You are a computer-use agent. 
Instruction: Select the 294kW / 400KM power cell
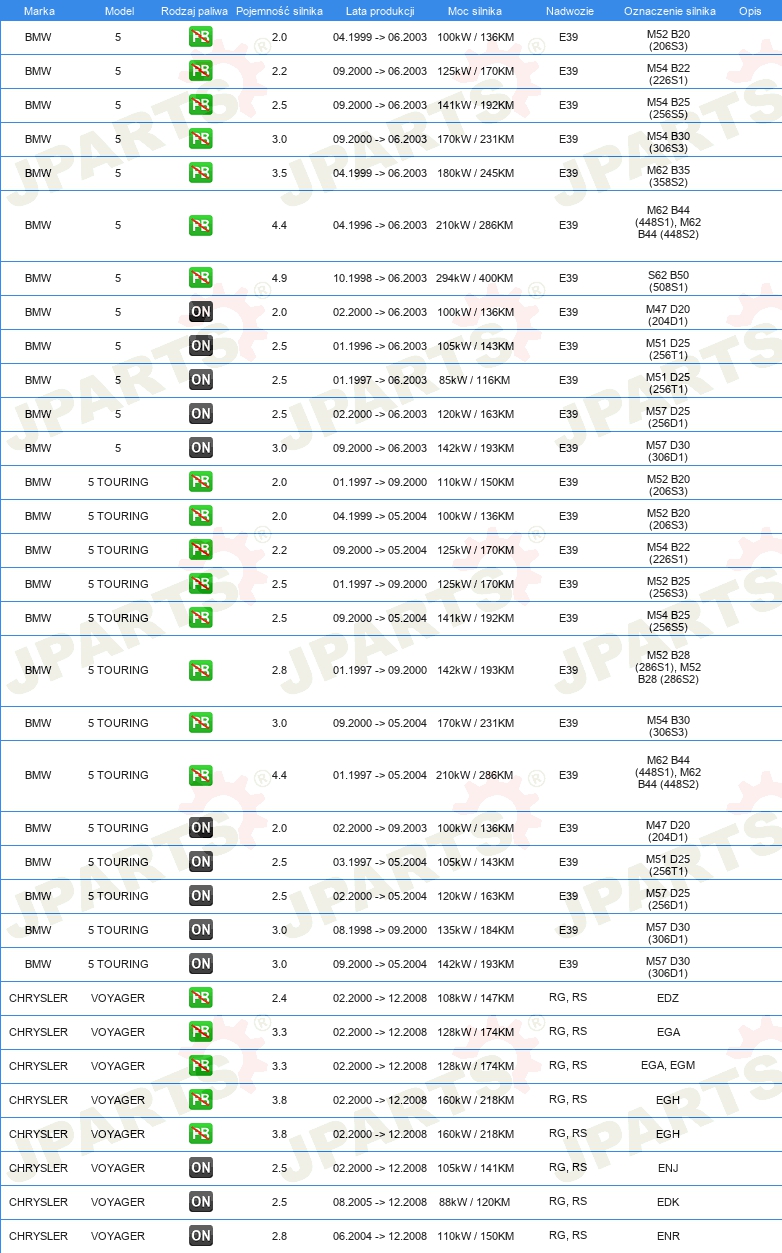(x=475, y=278)
